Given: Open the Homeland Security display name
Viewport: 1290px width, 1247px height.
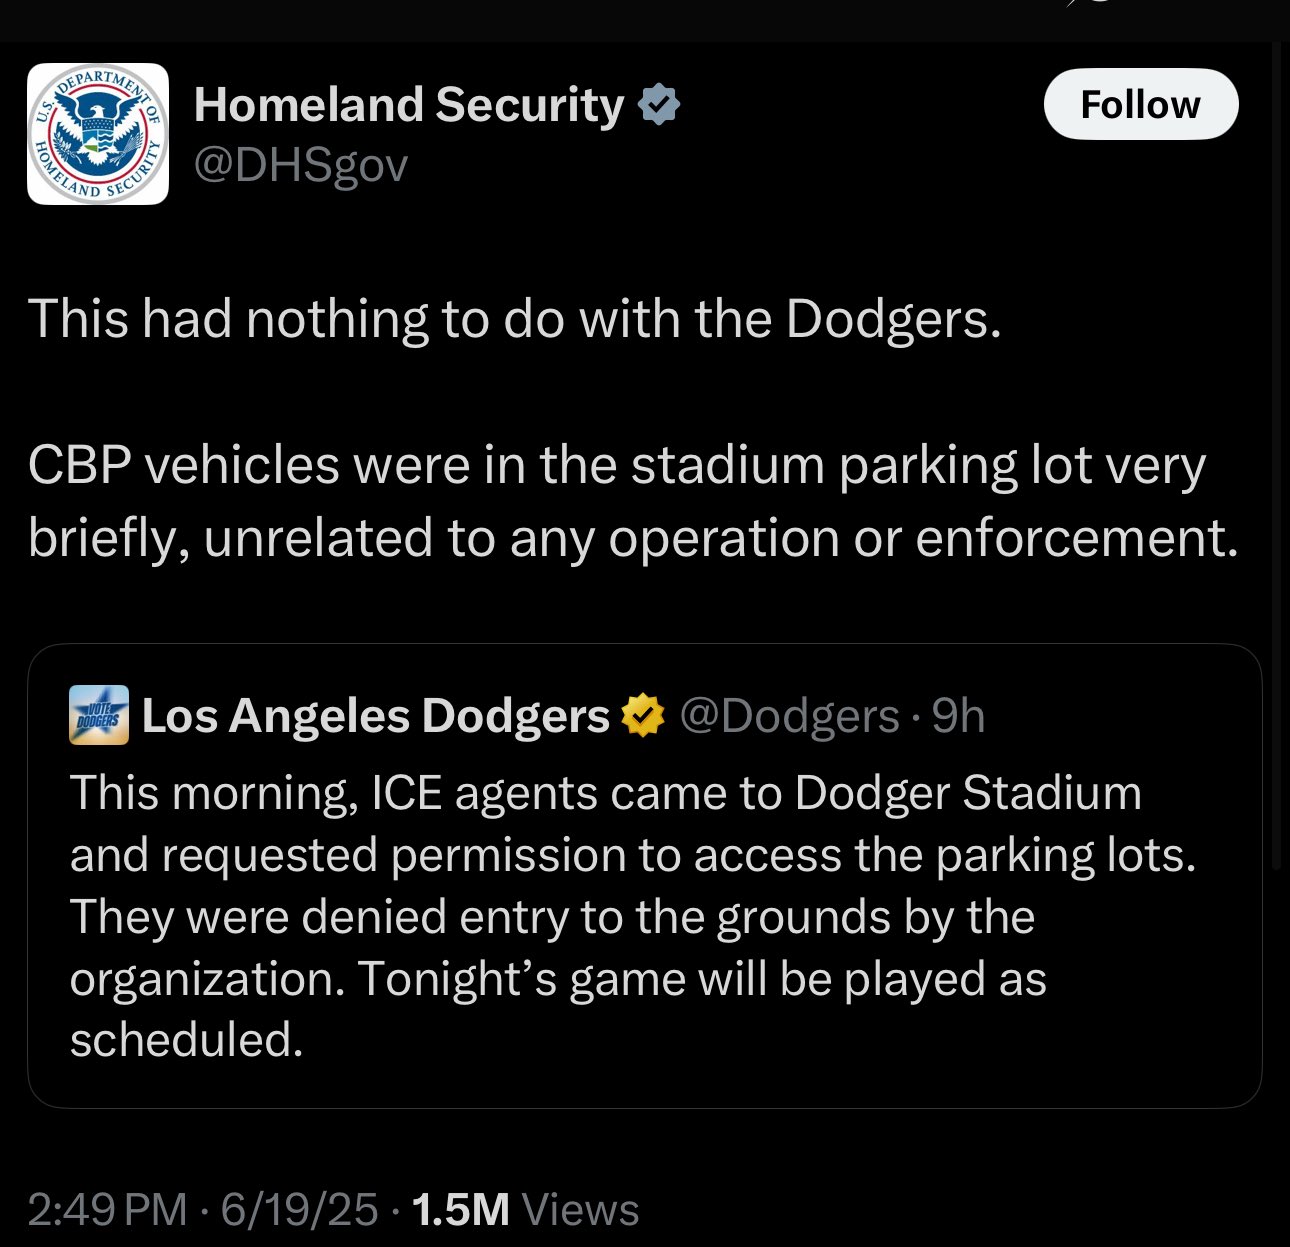Looking at the screenshot, I should pos(408,104).
